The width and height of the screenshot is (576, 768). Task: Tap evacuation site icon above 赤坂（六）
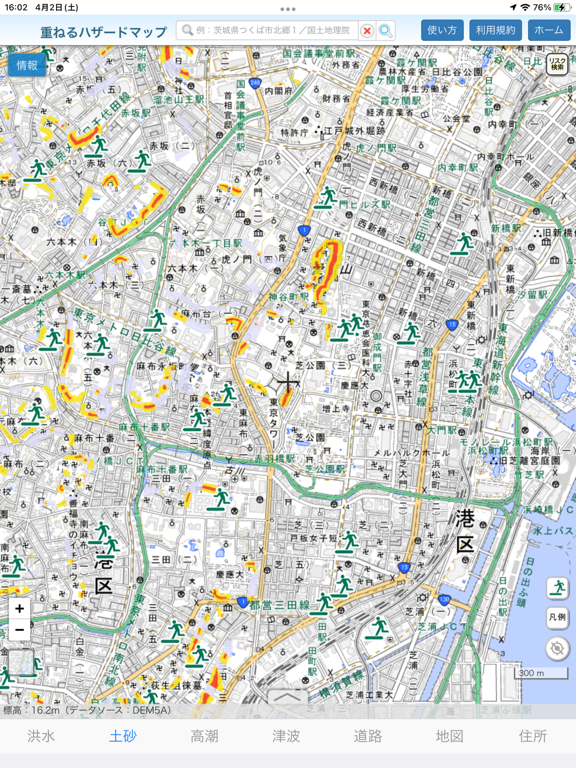[96, 145]
